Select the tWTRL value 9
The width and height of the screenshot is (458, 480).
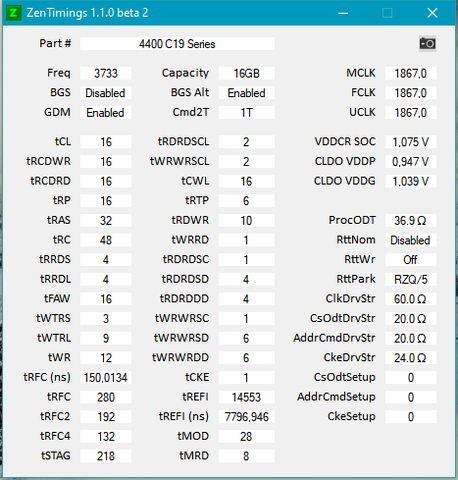[106, 338]
